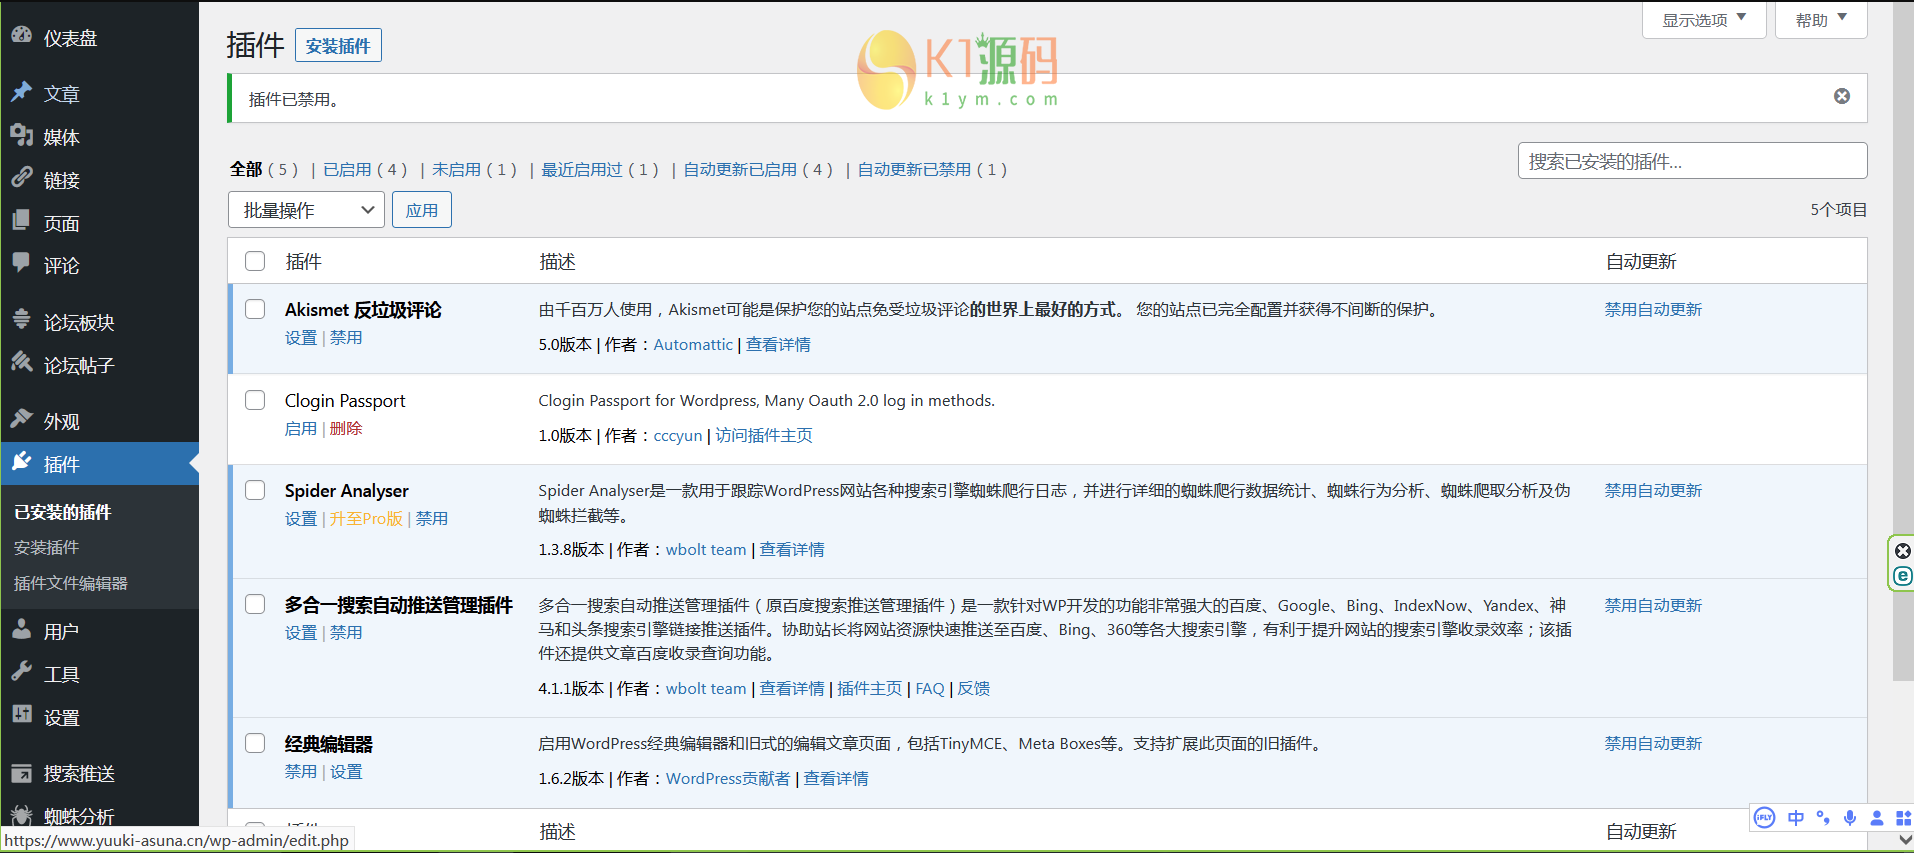Click the Posts pushpin icon
This screenshot has height=853, width=1914.
pyautogui.click(x=21, y=92)
